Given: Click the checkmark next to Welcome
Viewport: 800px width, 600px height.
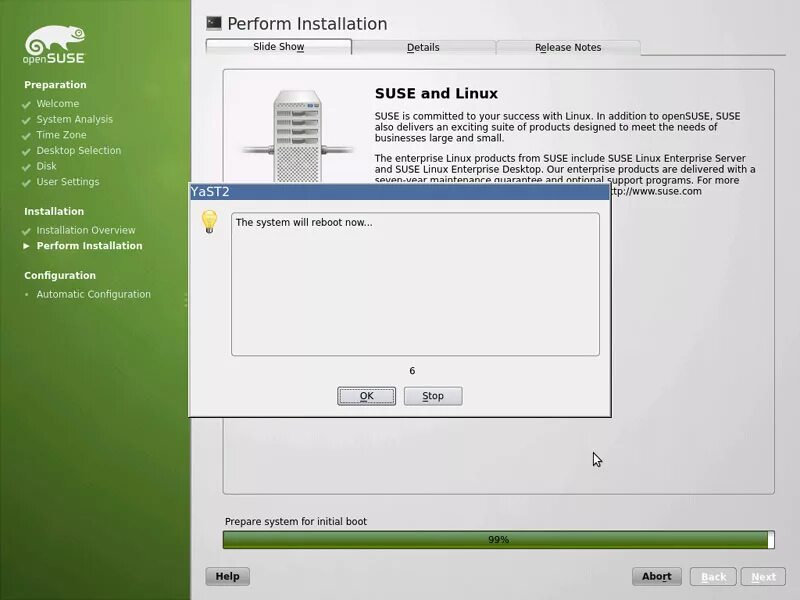Looking at the screenshot, I should 27,105.
